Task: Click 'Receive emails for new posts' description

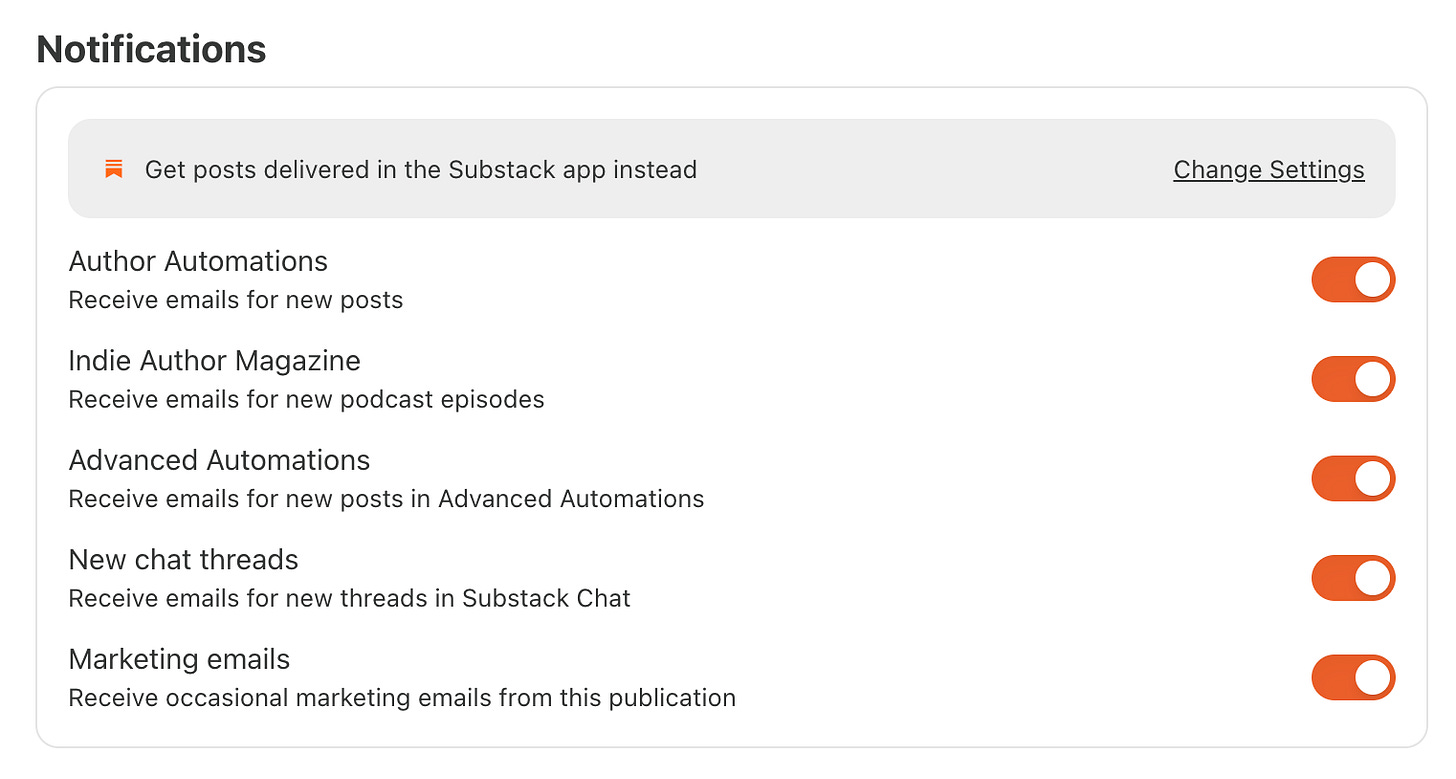Action: pos(236,300)
